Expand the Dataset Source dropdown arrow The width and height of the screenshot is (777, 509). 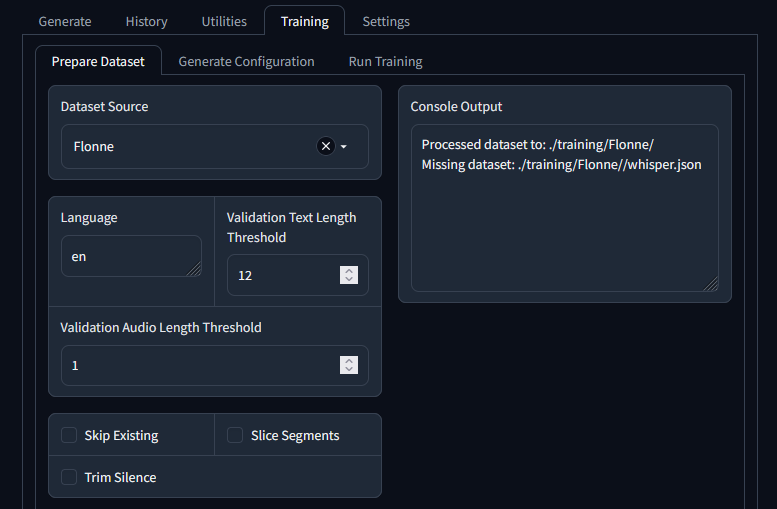(344, 147)
